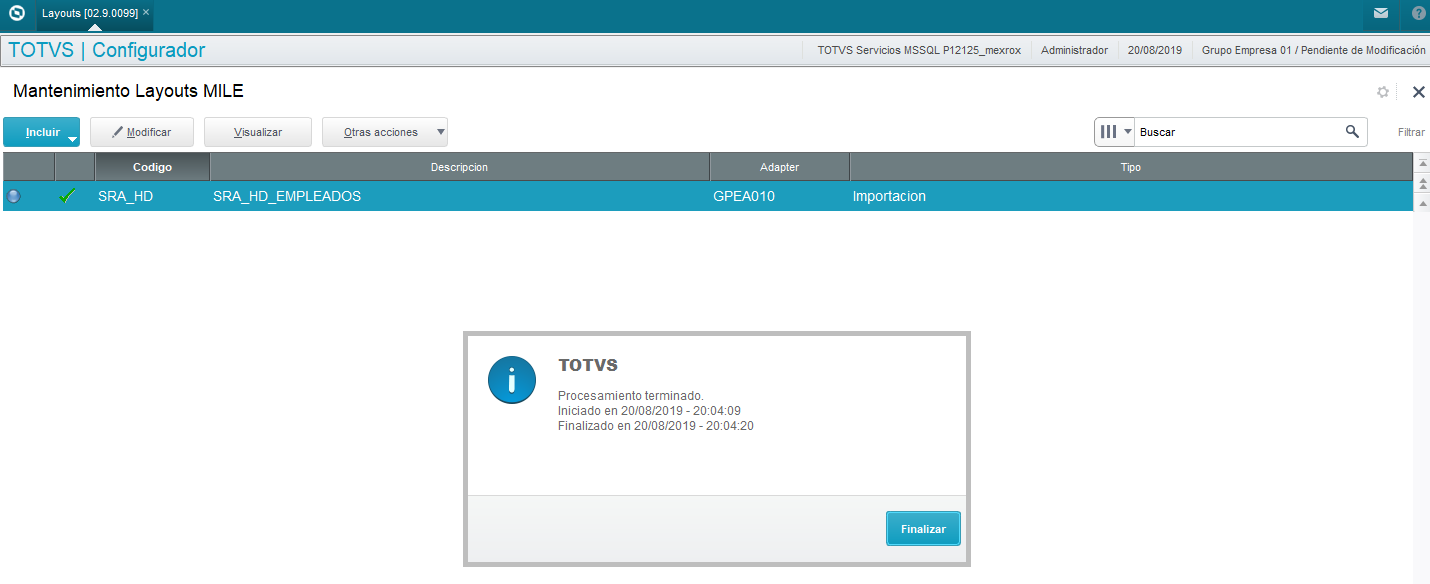Sort by the Descripcion column header

[460, 167]
